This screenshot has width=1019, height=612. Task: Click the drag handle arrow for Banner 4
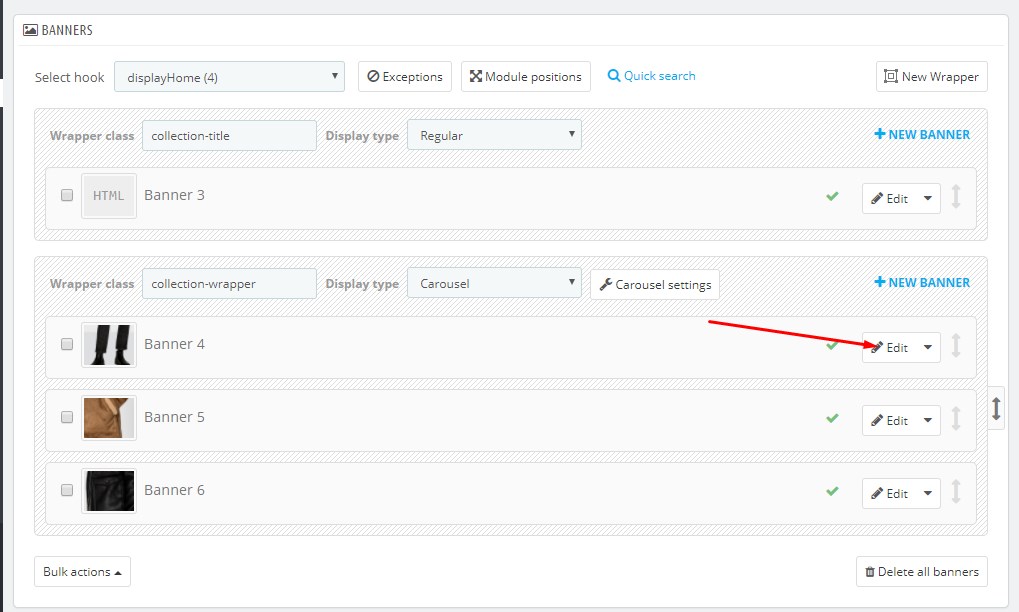(x=956, y=346)
